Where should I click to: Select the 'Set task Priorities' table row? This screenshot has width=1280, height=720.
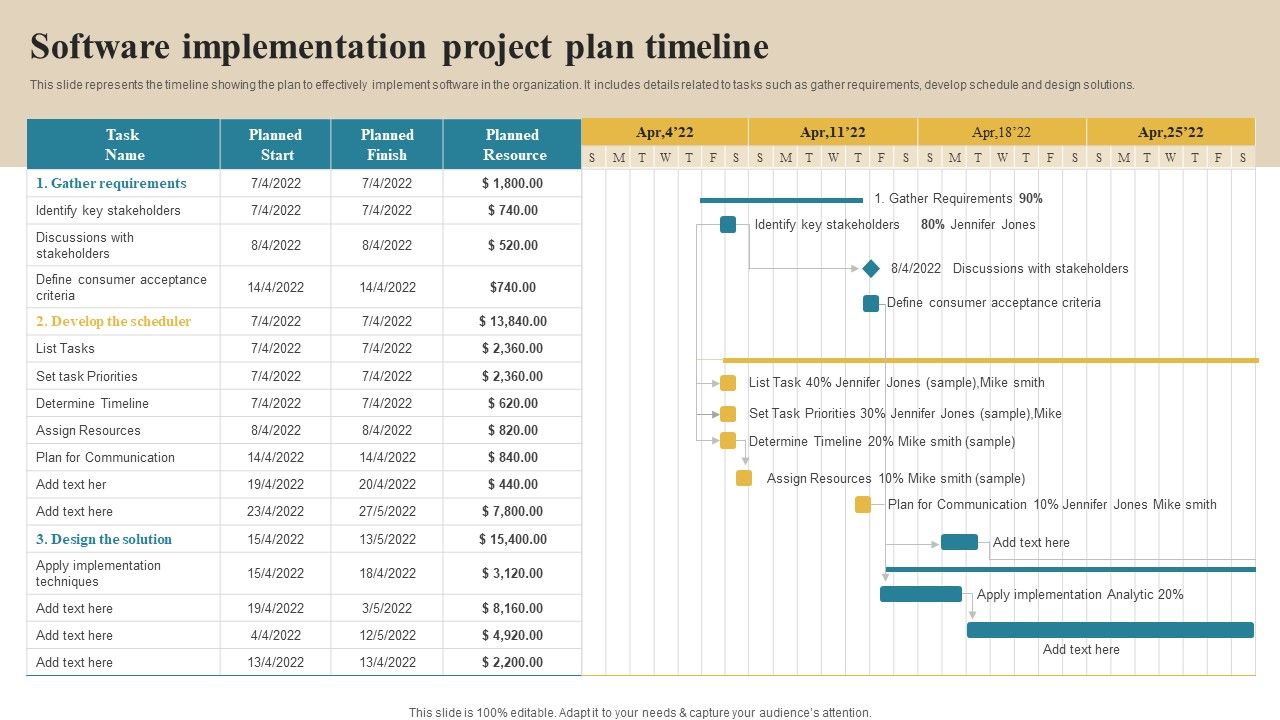(x=304, y=376)
